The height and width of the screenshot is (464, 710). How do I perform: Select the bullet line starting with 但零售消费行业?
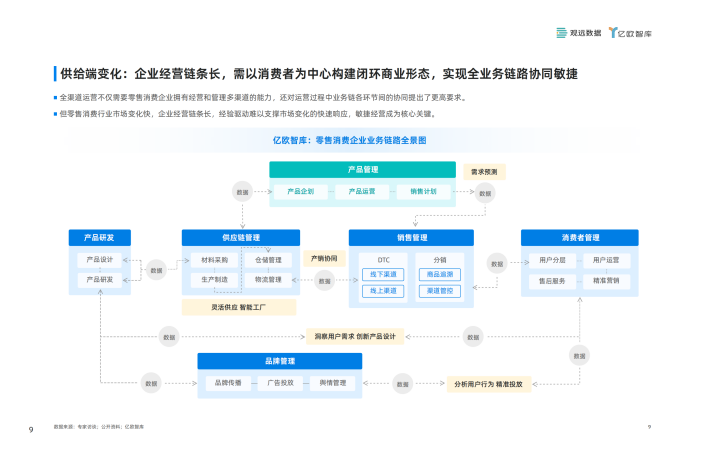[x=248, y=114]
